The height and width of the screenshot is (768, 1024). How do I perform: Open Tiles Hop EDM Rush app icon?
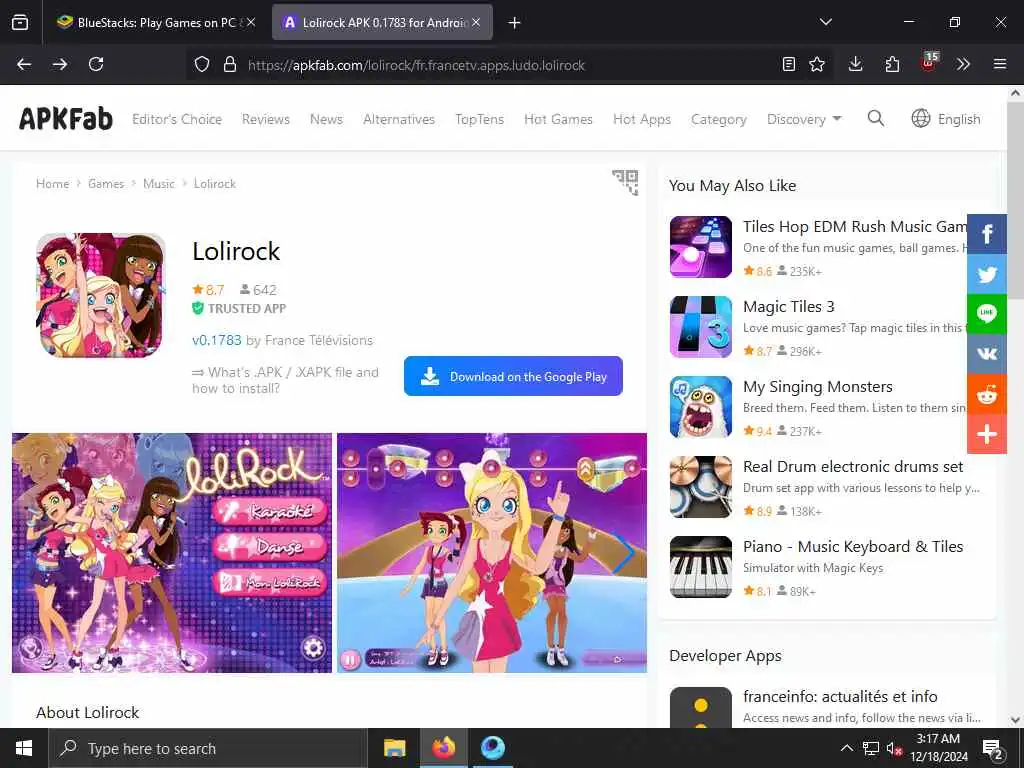pos(701,247)
